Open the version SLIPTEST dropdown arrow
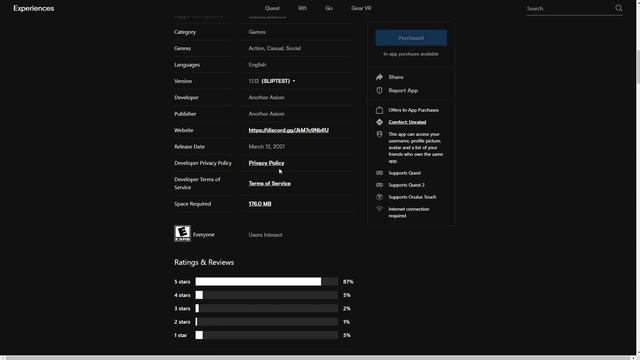The width and height of the screenshot is (640, 360). click(x=294, y=81)
